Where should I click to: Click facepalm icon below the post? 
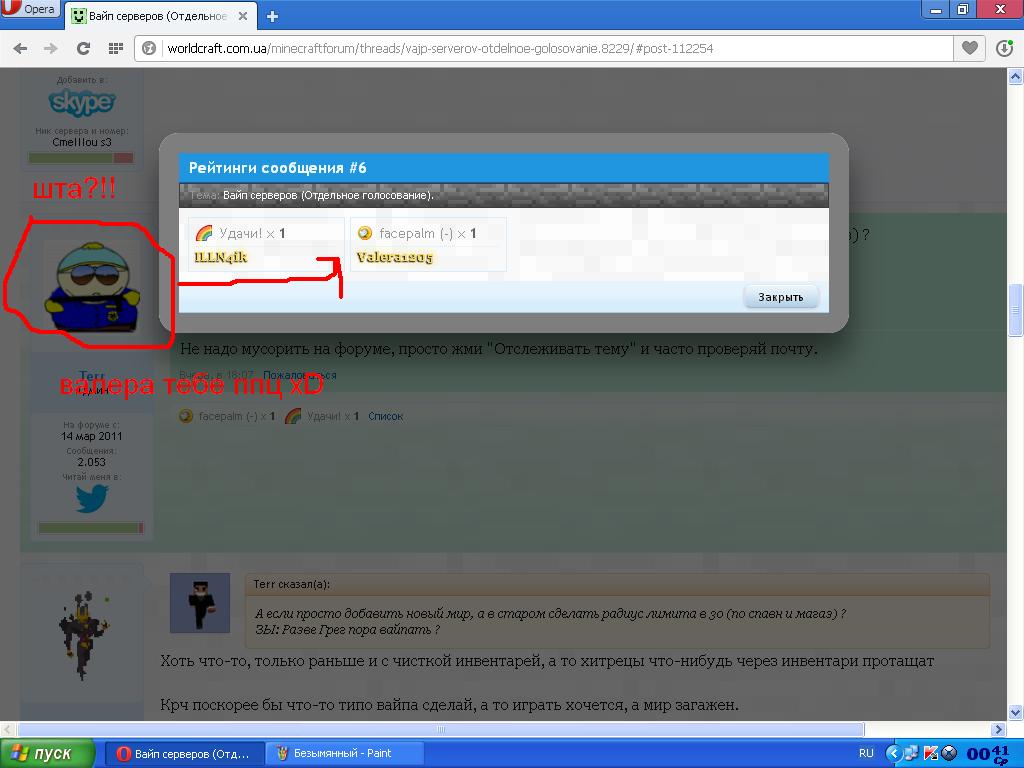(186, 416)
